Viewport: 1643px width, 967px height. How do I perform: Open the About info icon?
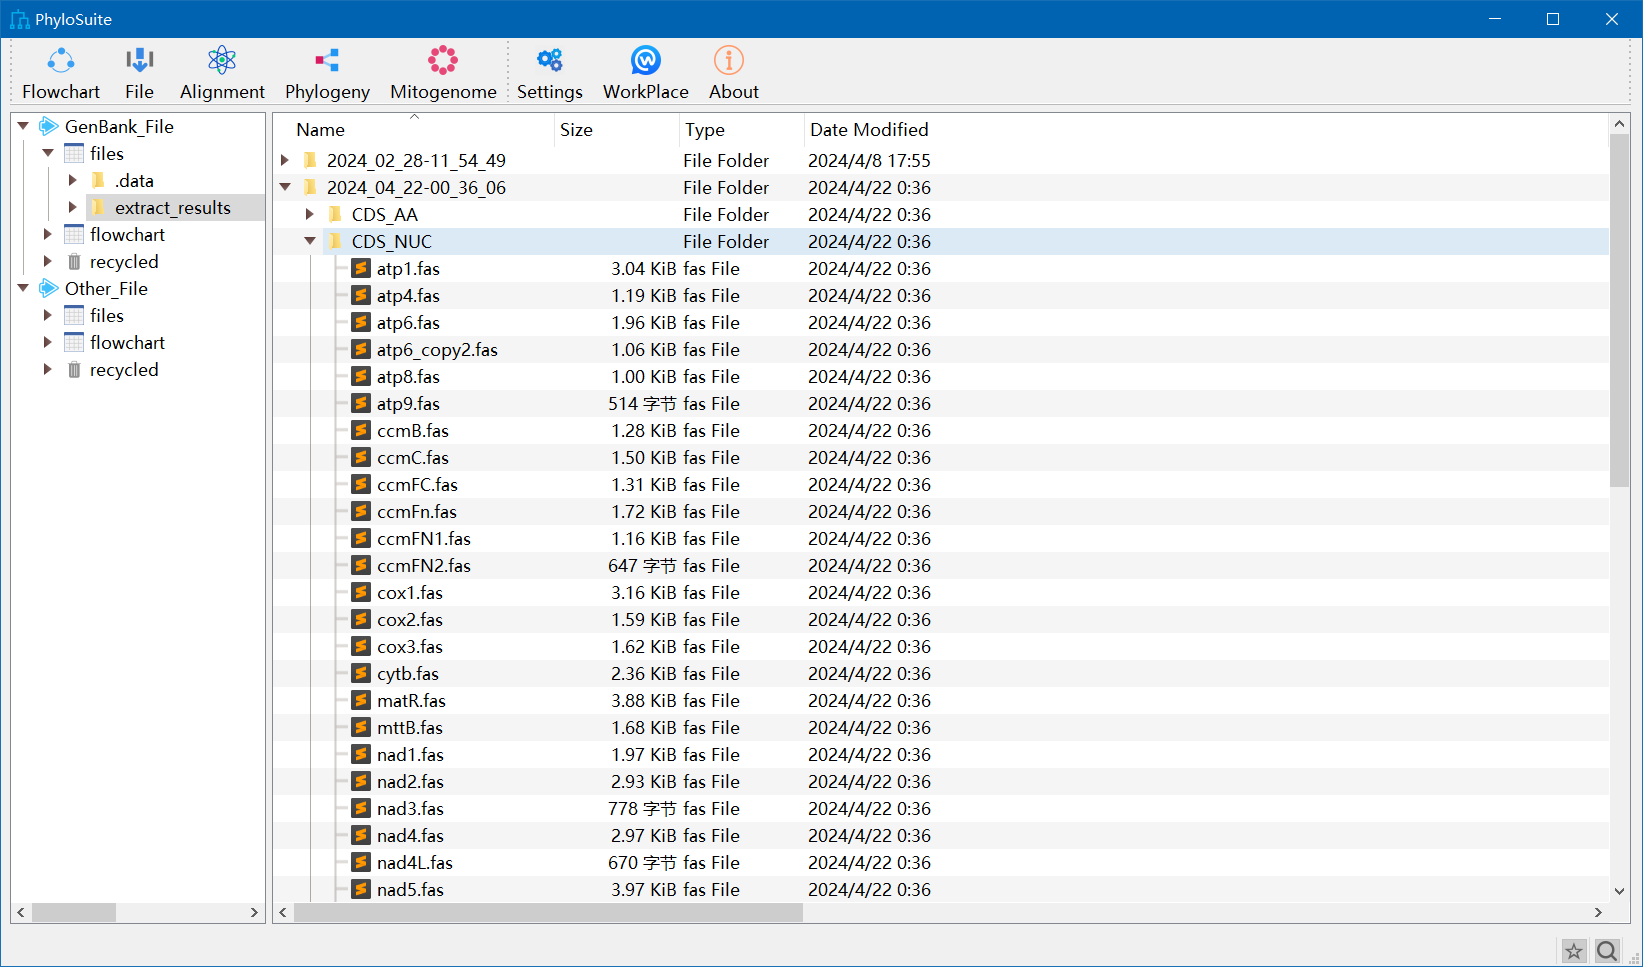(729, 61)
